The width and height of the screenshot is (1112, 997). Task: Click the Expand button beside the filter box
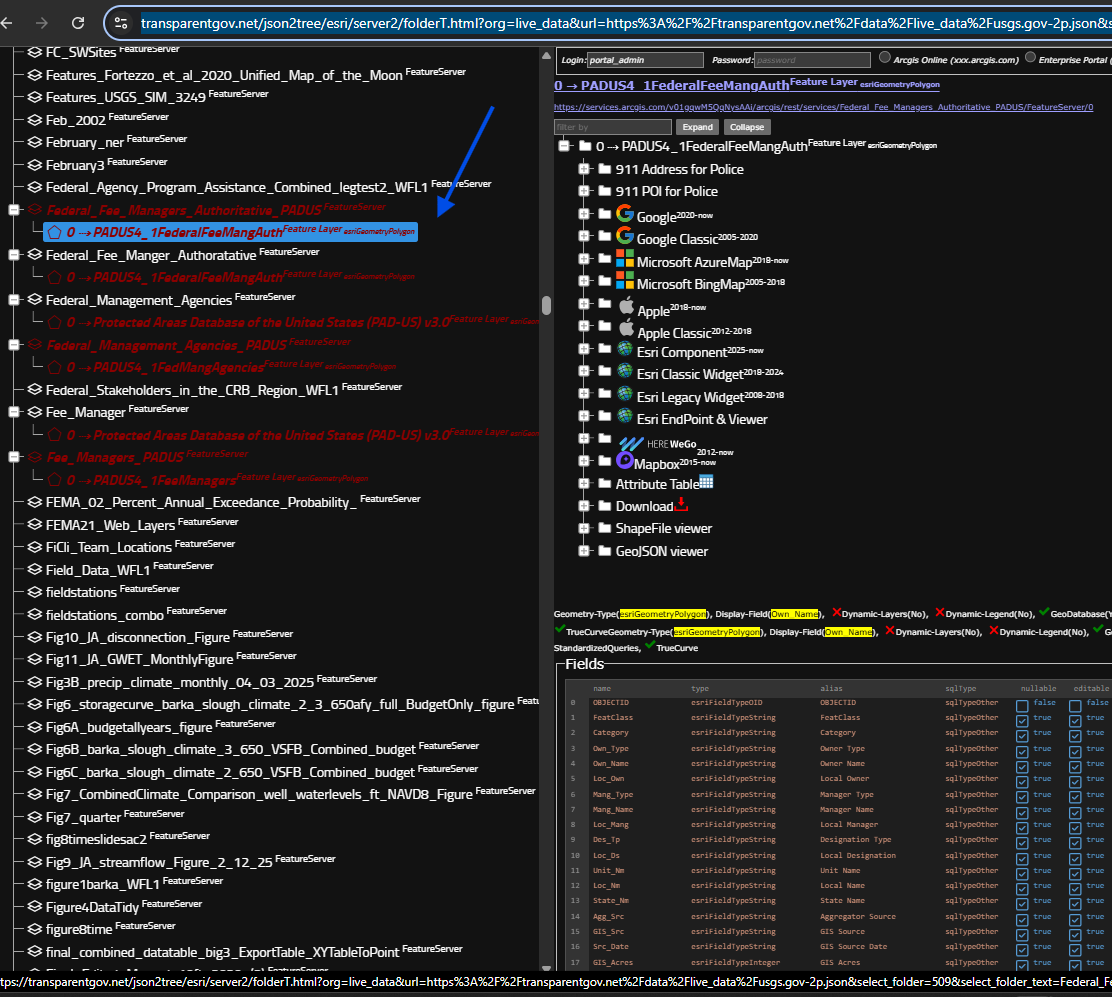click(697, 127)
